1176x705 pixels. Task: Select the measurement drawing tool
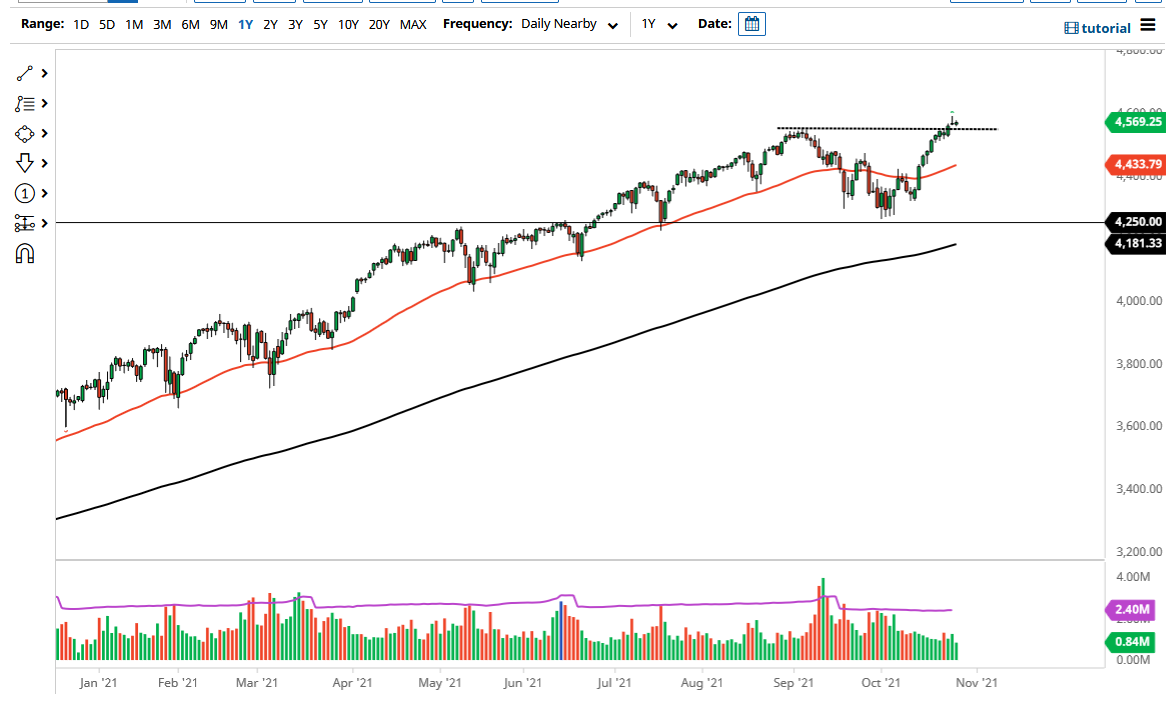click(24, 223)
